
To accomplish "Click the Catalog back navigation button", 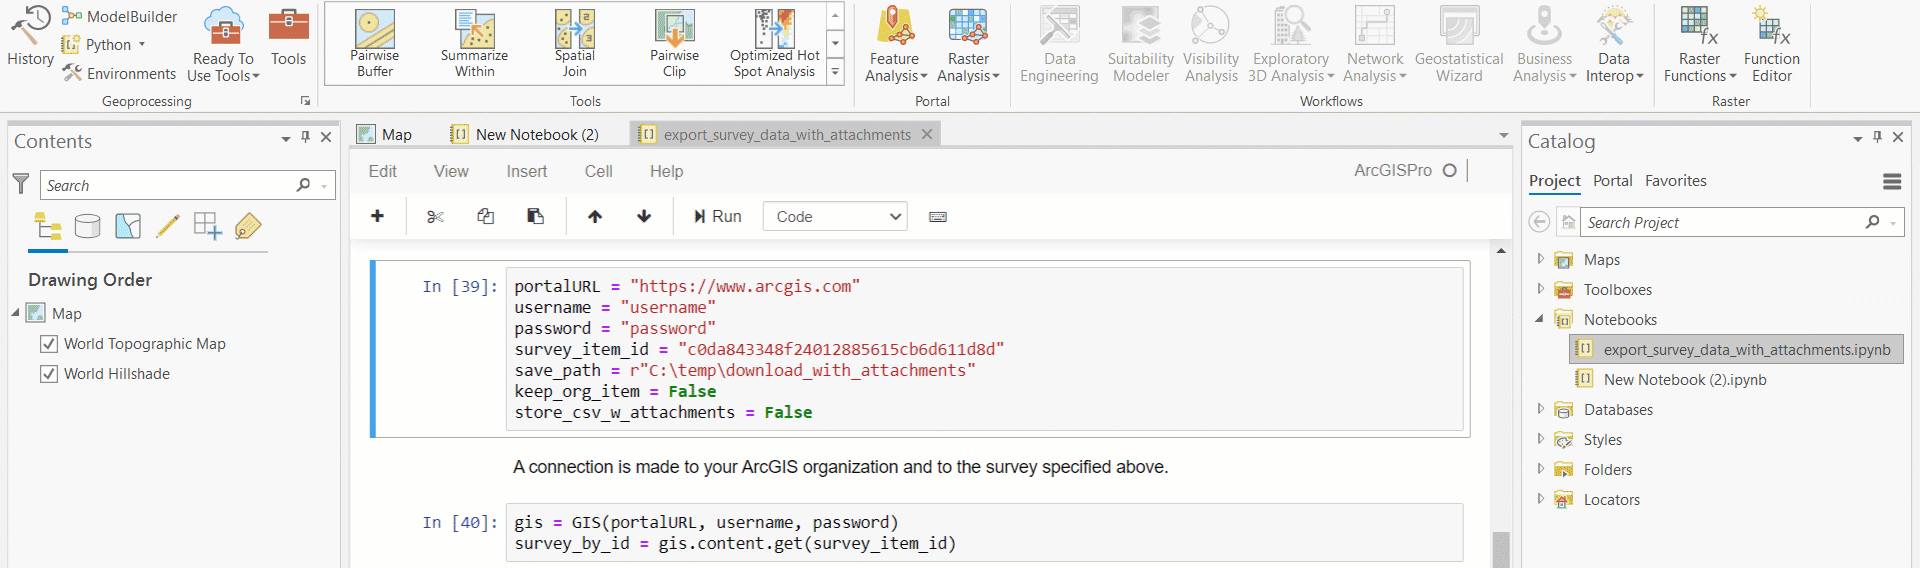I will click(x=1540, y=222).
